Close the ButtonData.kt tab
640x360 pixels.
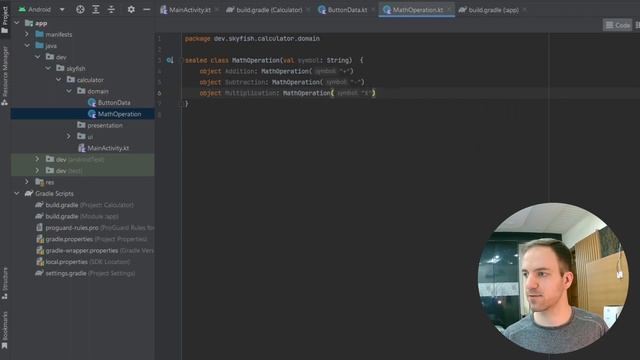tap(373, 10)
